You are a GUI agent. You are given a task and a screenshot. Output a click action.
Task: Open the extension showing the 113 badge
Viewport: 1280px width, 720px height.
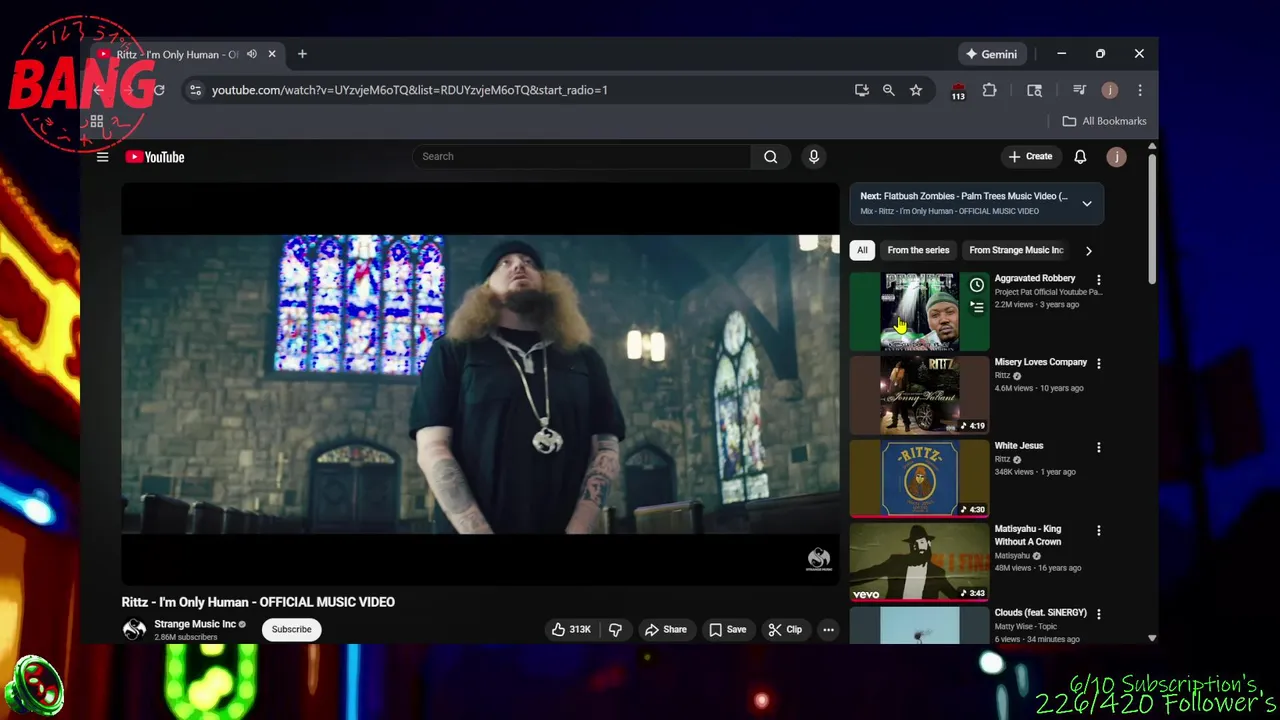click(x=958, y=91)
